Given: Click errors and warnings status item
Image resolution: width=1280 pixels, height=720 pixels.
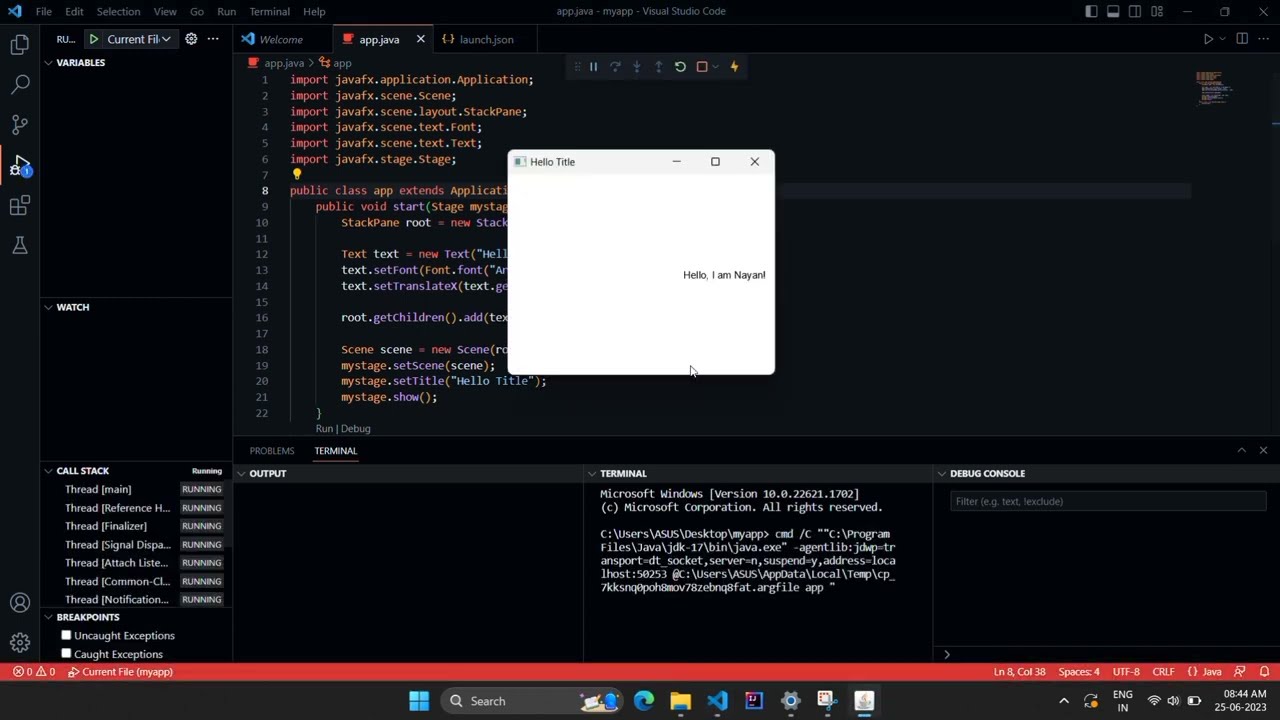Looking at the screenshot, I should coord(34,672).
